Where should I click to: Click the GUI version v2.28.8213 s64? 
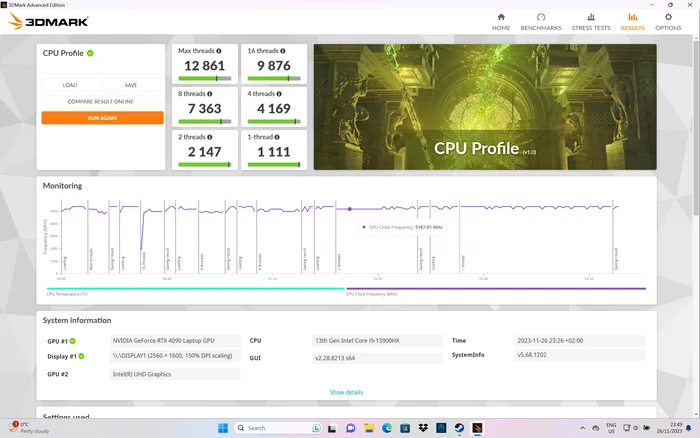(x=377, y=358)
